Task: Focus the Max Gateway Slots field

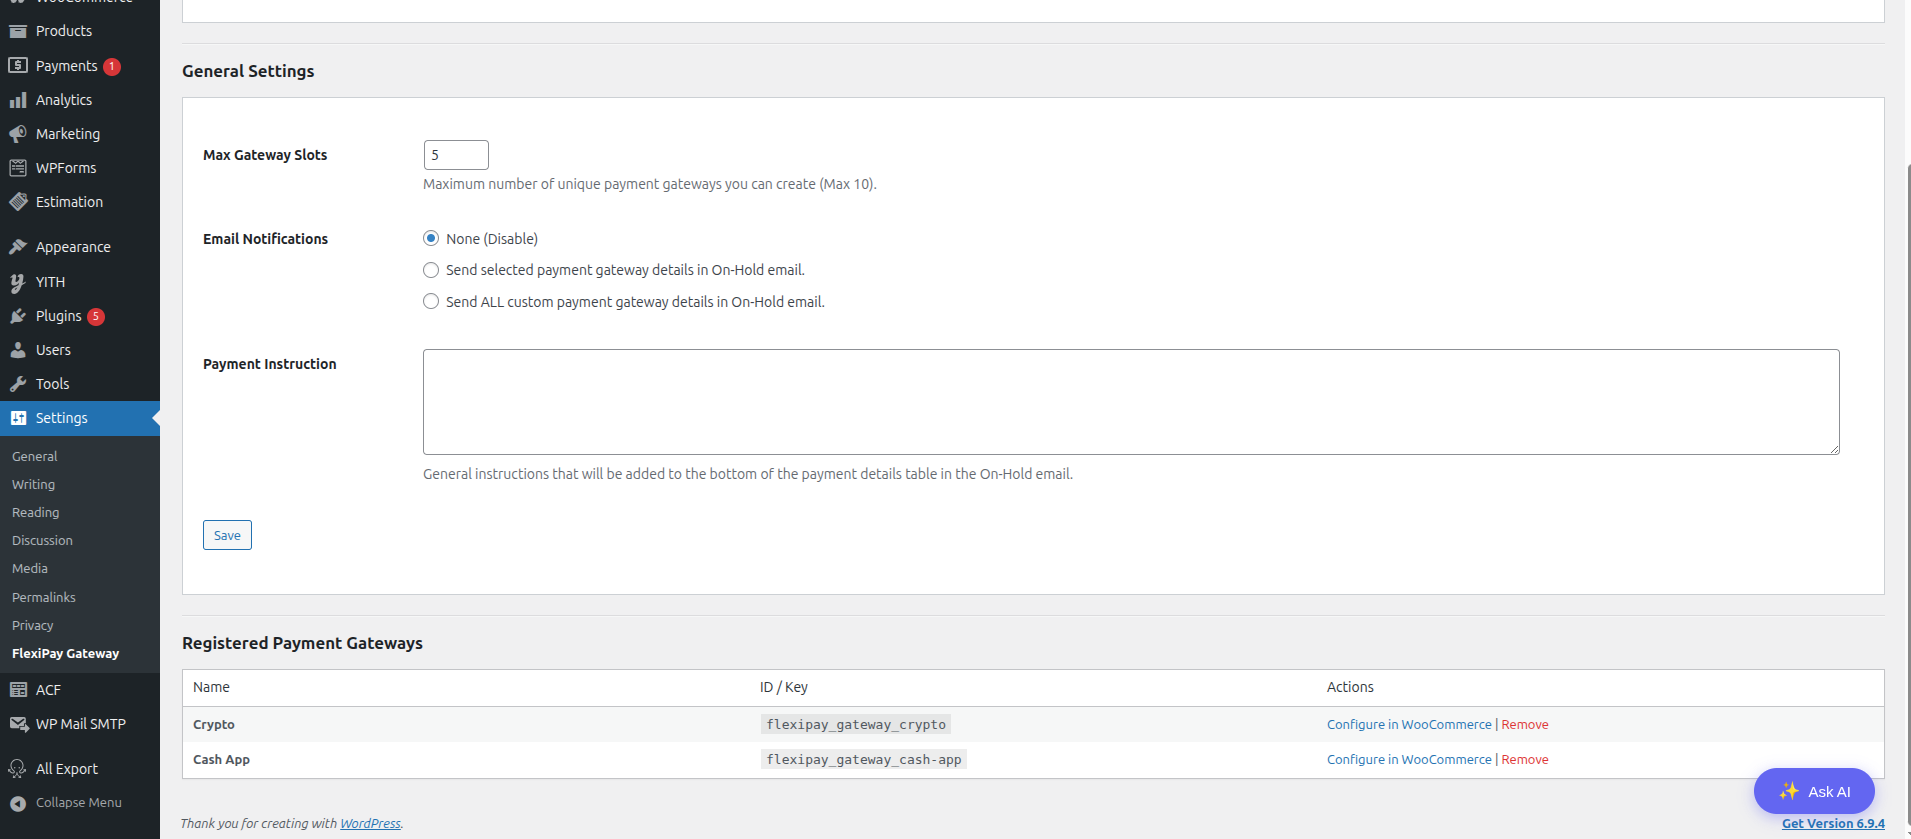Action: pos(456,155)
